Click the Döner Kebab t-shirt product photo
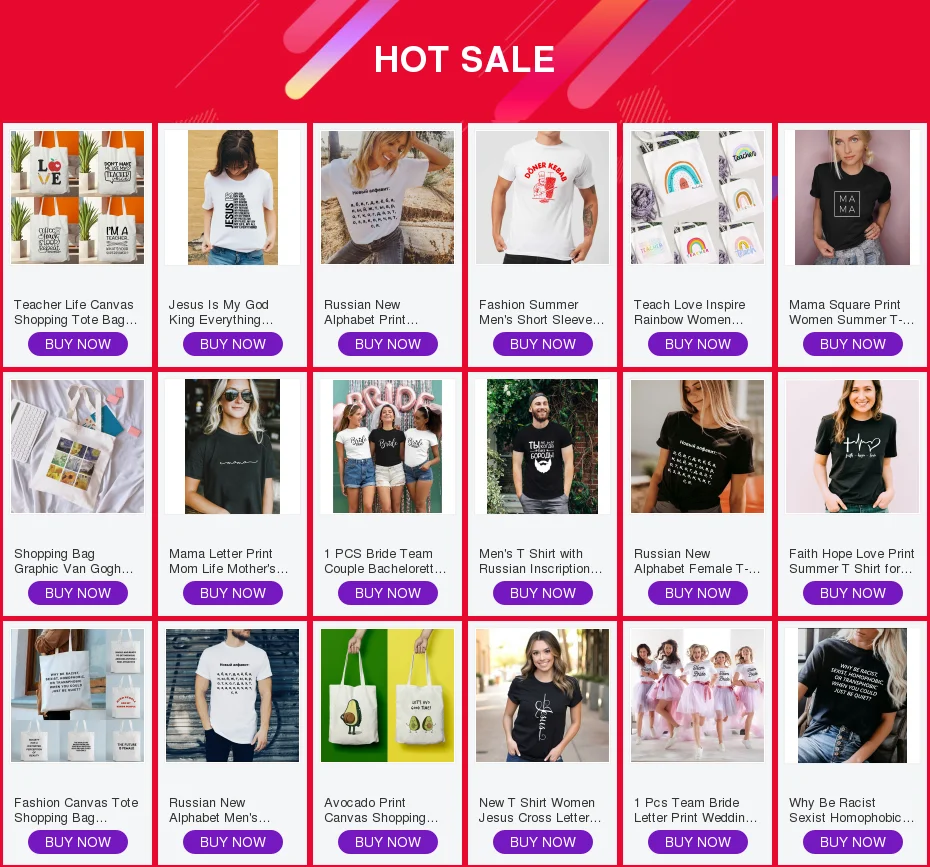930x867 pixels. (542, 197)
